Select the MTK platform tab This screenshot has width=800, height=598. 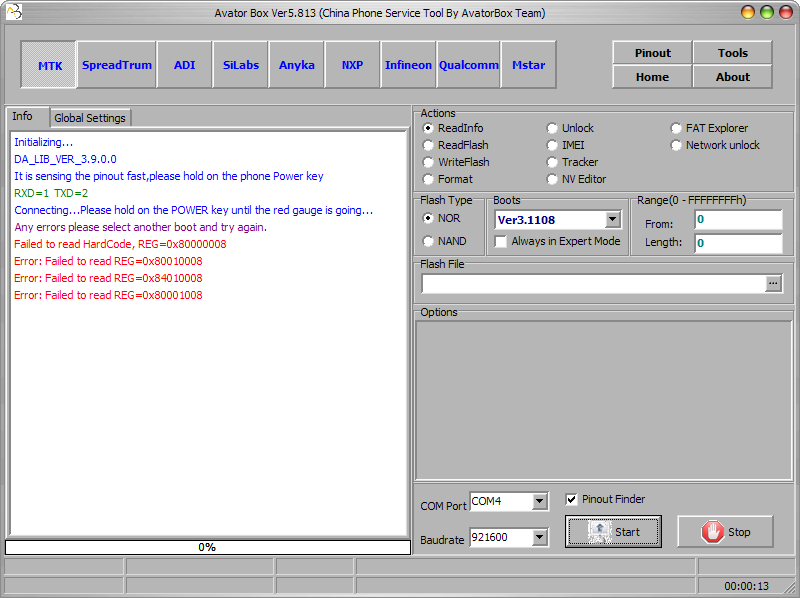[49, 65]
